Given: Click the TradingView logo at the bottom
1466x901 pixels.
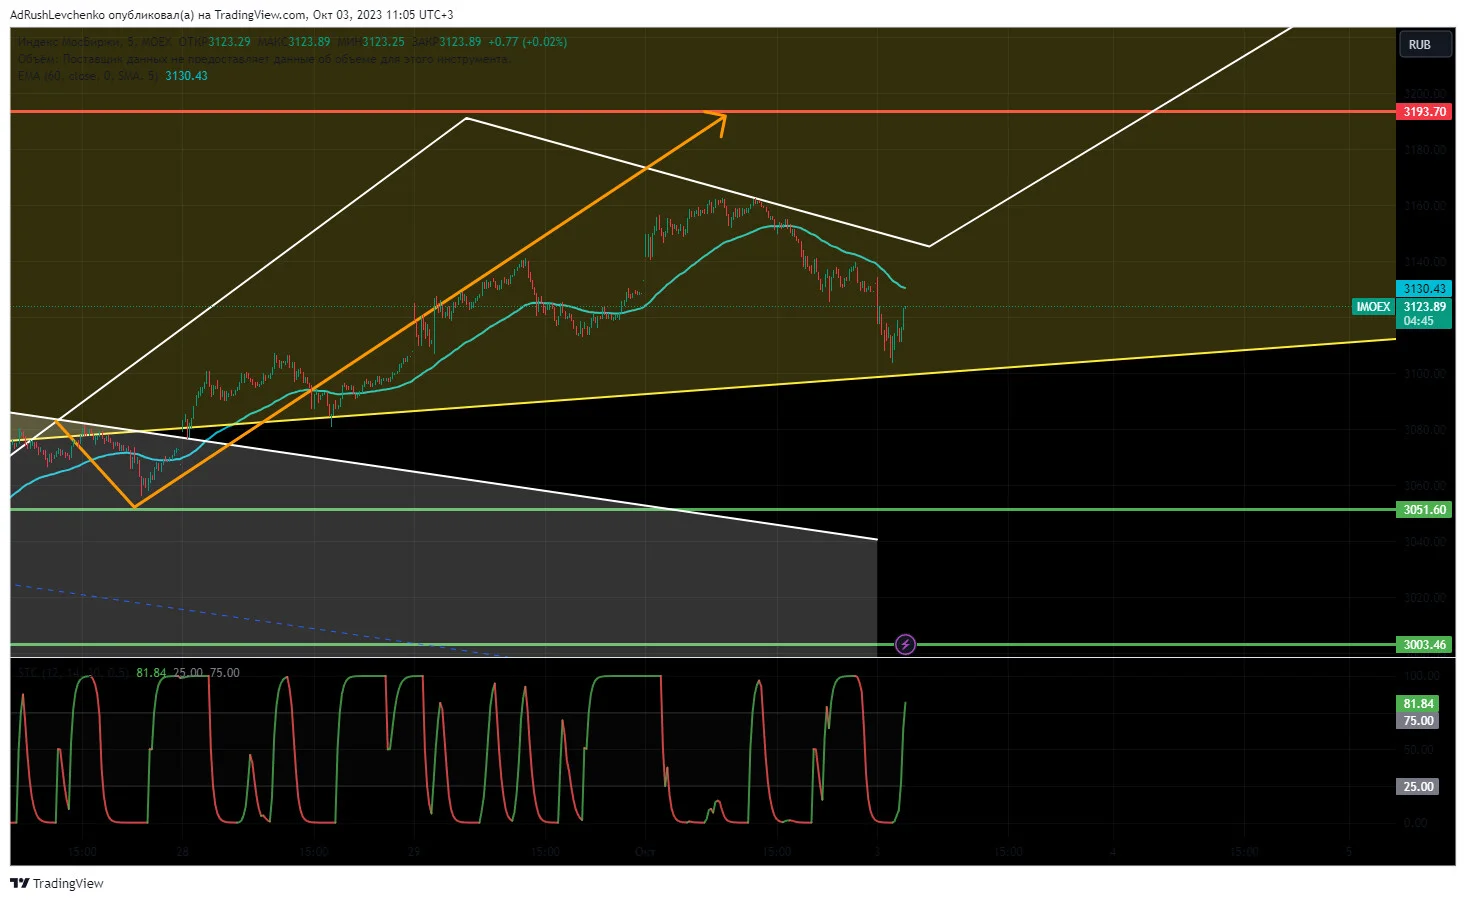Looking at the screenshot, I should coord(57,883).
